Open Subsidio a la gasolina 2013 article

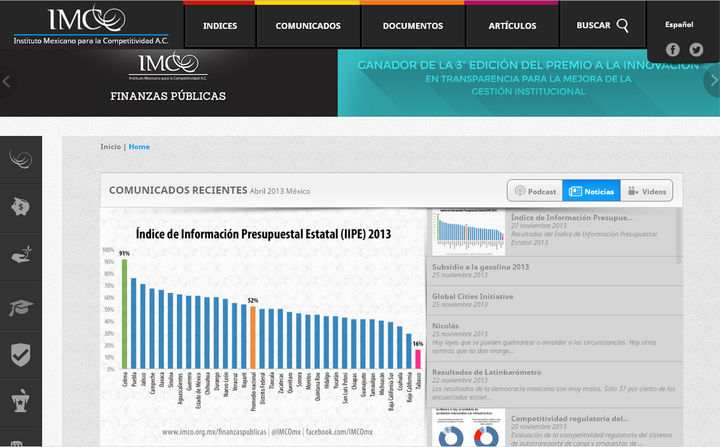pos(479,268)
